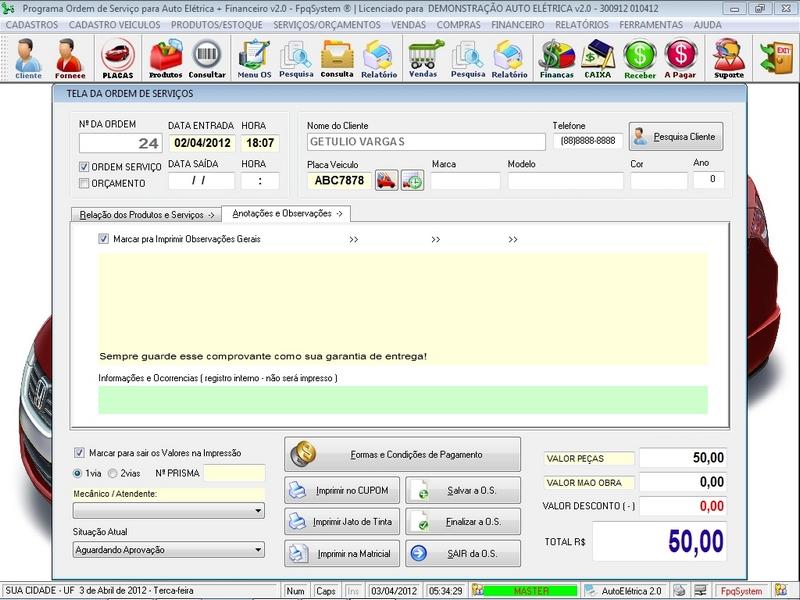
Task: Open the CADASTROS menu
Action: pos(32,24)
